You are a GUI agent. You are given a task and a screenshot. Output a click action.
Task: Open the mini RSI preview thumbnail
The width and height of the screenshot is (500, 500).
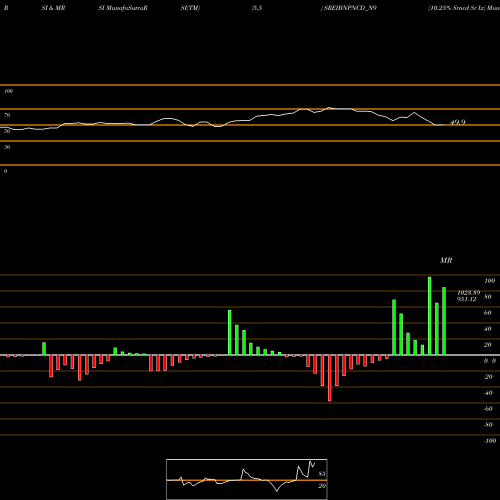[247, 479]
